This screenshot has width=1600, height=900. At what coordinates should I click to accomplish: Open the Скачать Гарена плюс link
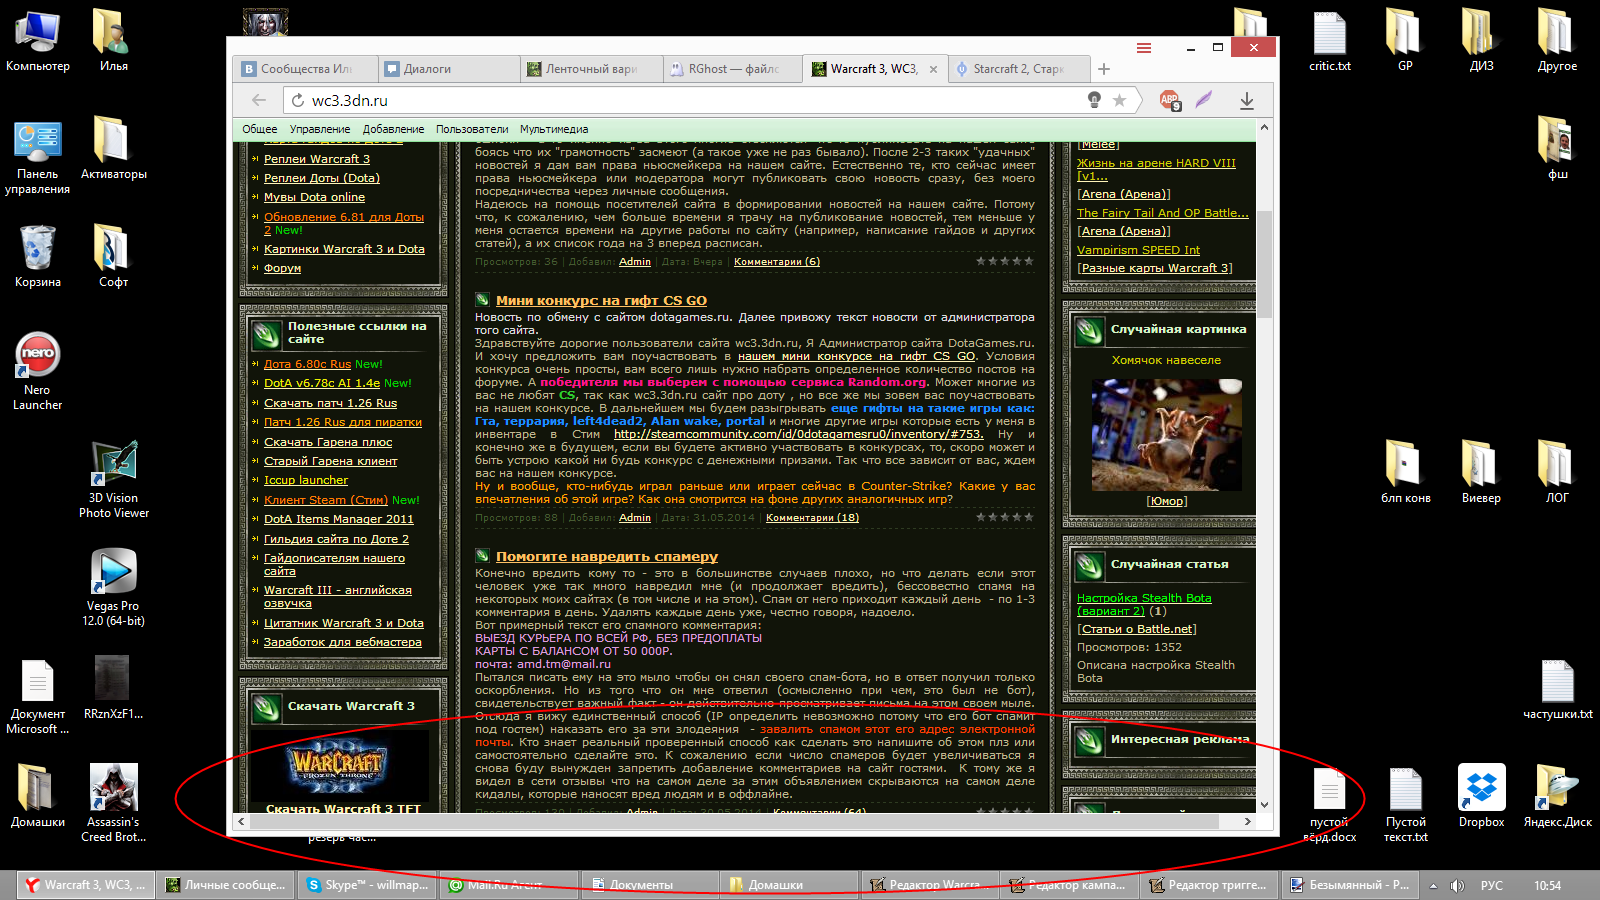pos(328,442)
